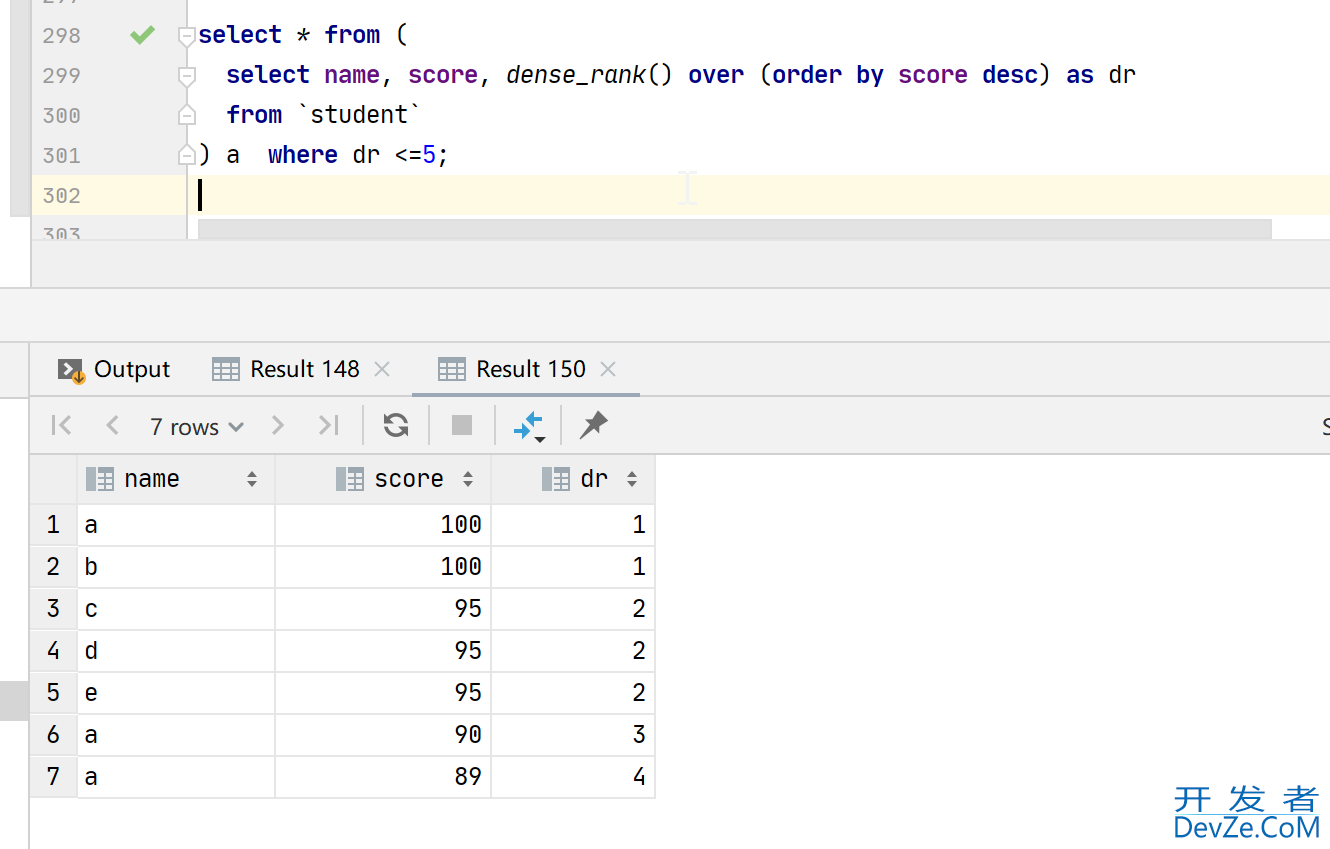Collapse the fold marker on line 299
The image size is (1330, 849).
[x=186, y=76]
